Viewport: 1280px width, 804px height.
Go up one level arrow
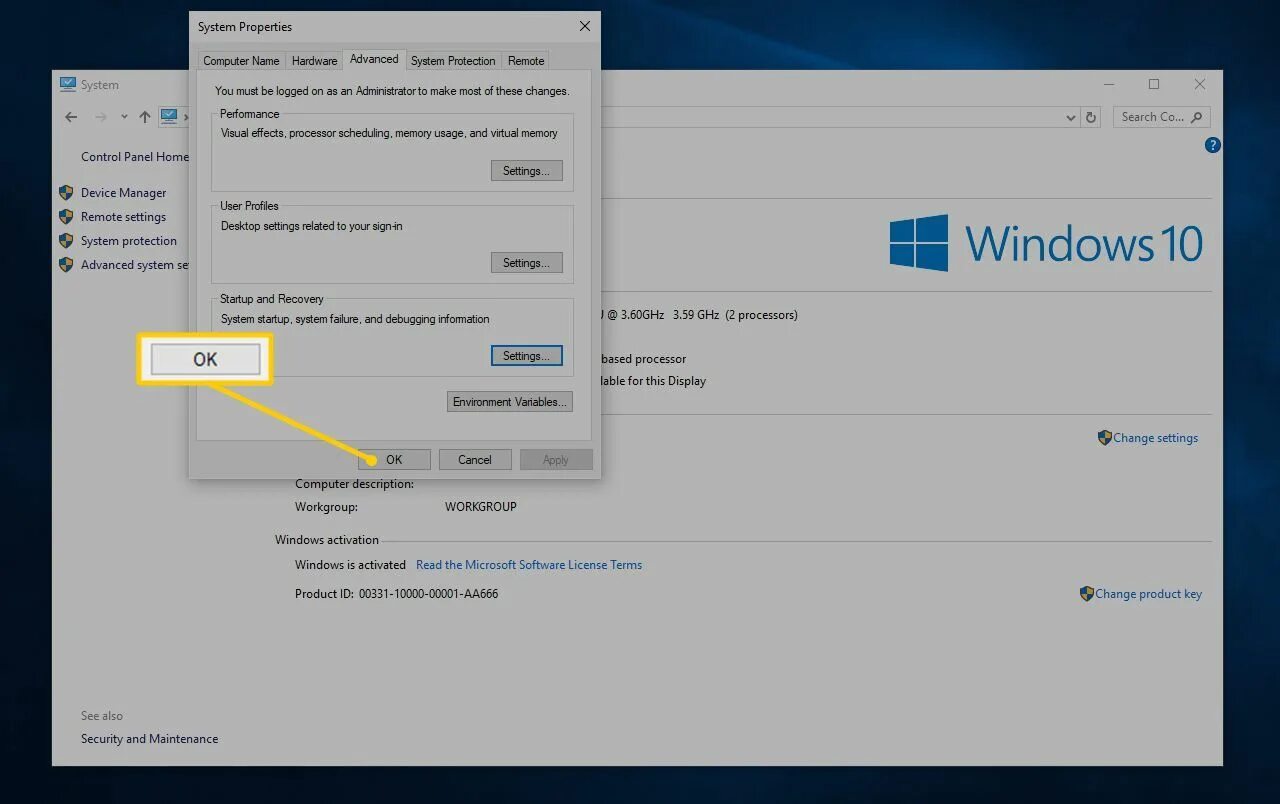point(145,117)
